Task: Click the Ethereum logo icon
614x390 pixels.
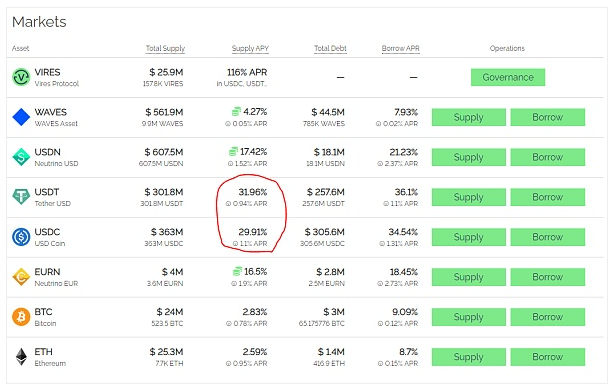Action: point(21,357)
